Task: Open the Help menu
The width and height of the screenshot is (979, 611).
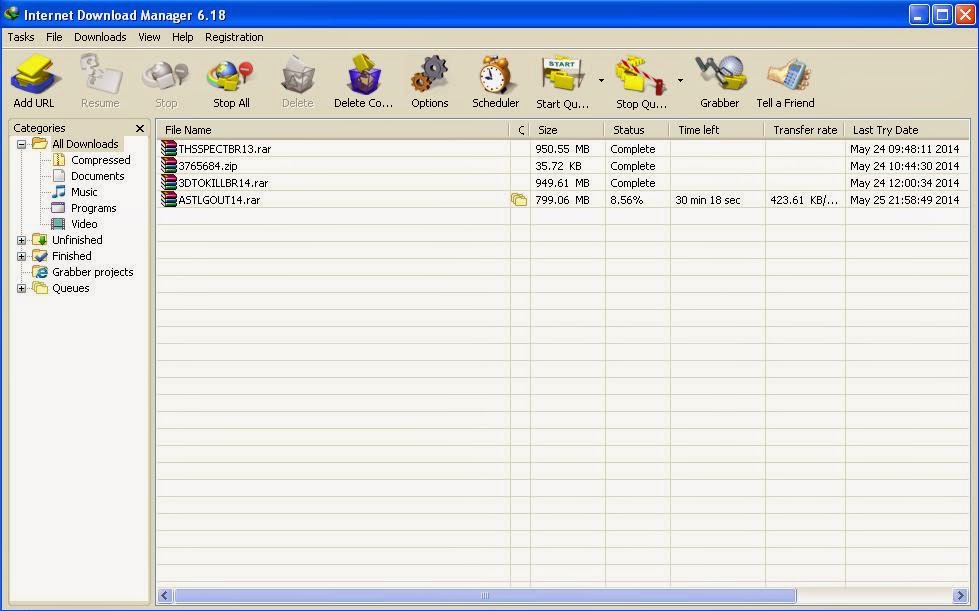Action: (x=182, y=37)
